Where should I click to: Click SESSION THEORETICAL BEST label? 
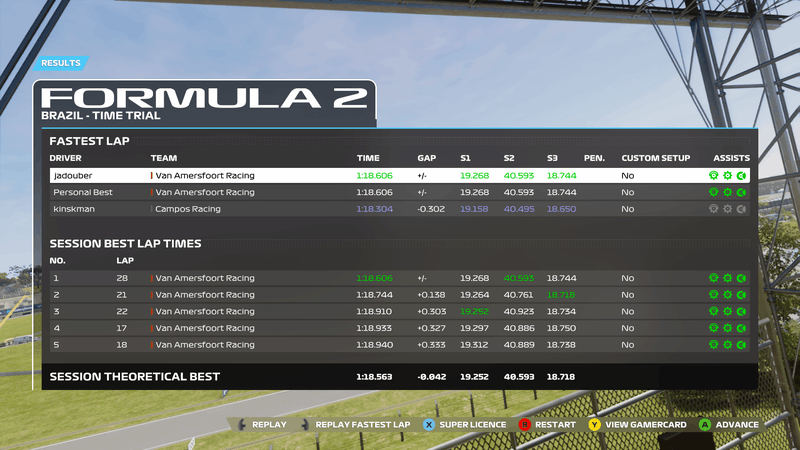pos(135,377)
